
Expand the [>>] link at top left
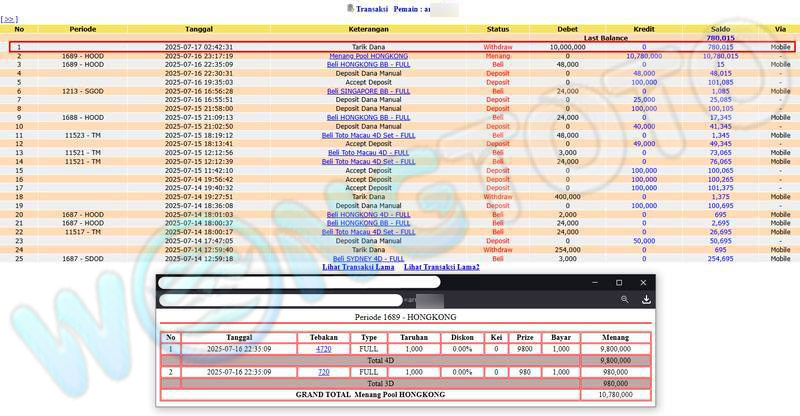[x=9, y=19]
